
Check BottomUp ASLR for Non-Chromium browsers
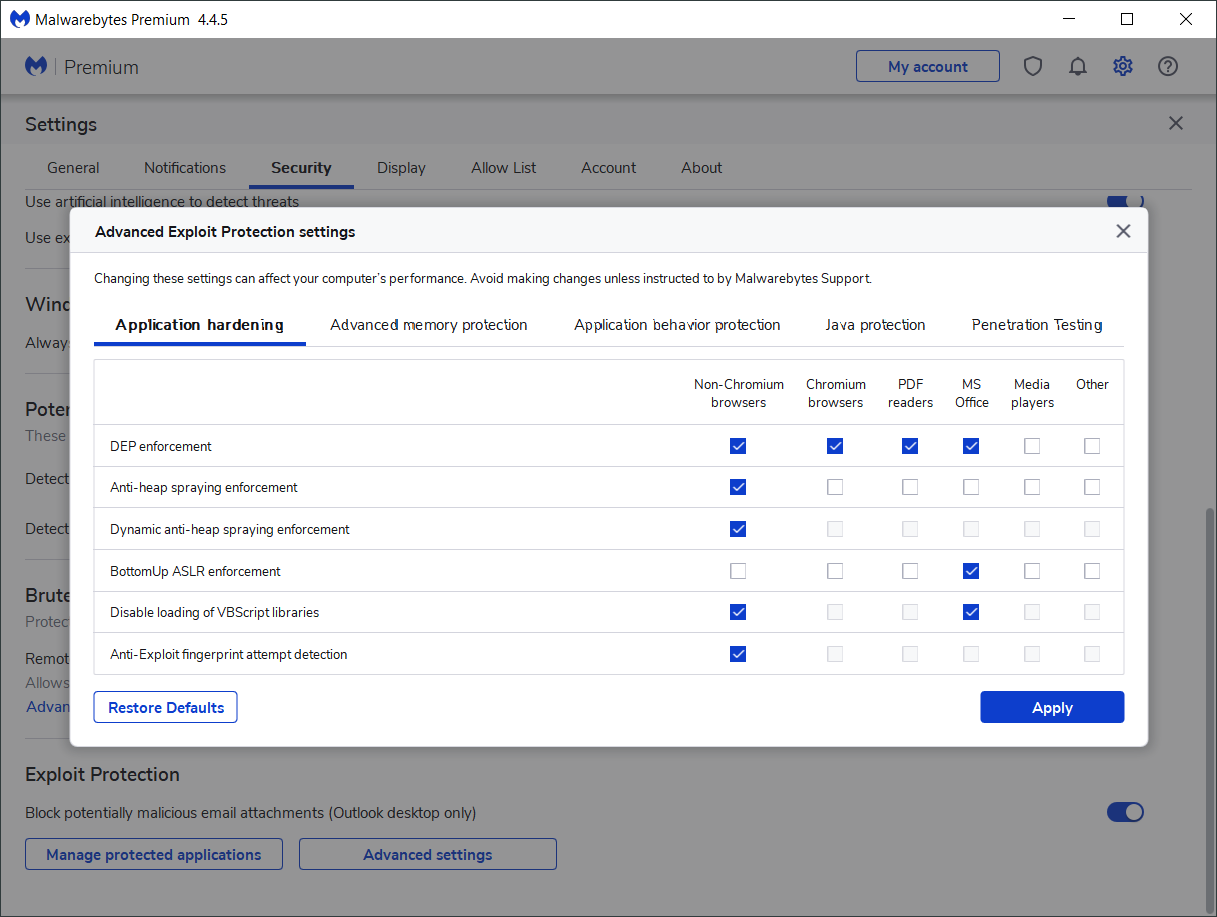738,571
